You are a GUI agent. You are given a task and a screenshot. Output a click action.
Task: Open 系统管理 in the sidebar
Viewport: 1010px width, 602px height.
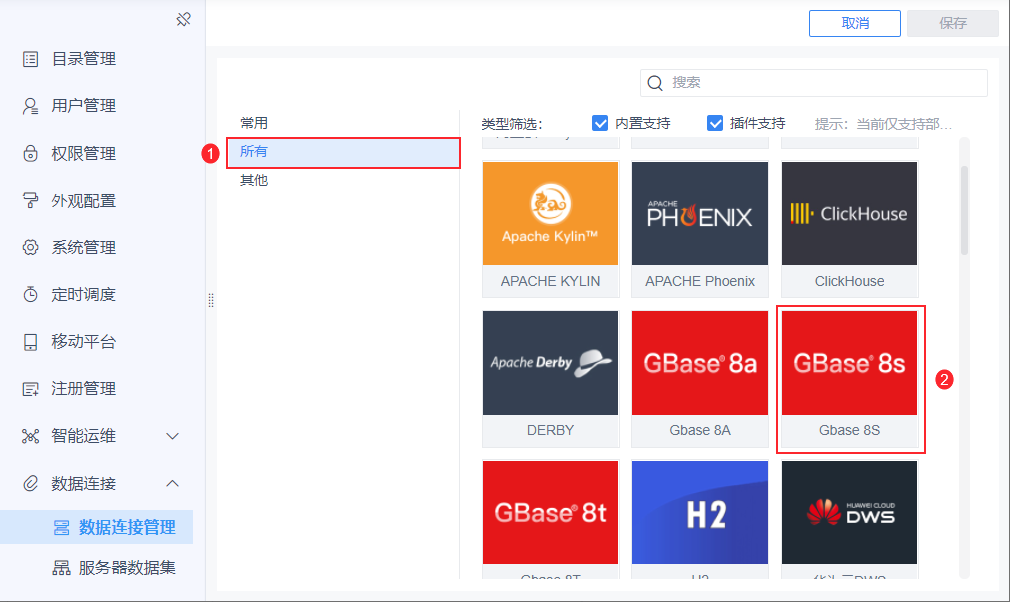pos(84,247)
